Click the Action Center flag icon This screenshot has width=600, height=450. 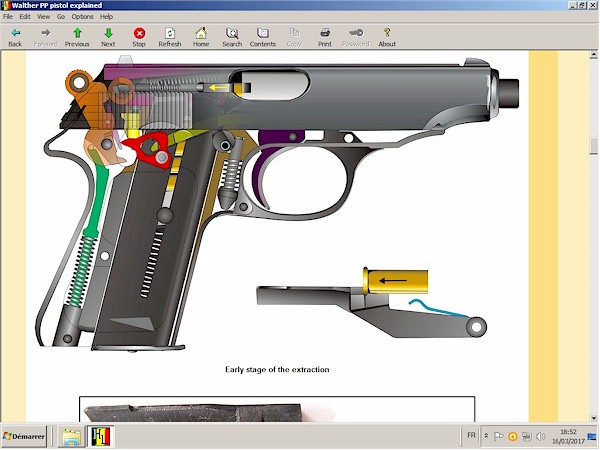click(x=499, y=436)
